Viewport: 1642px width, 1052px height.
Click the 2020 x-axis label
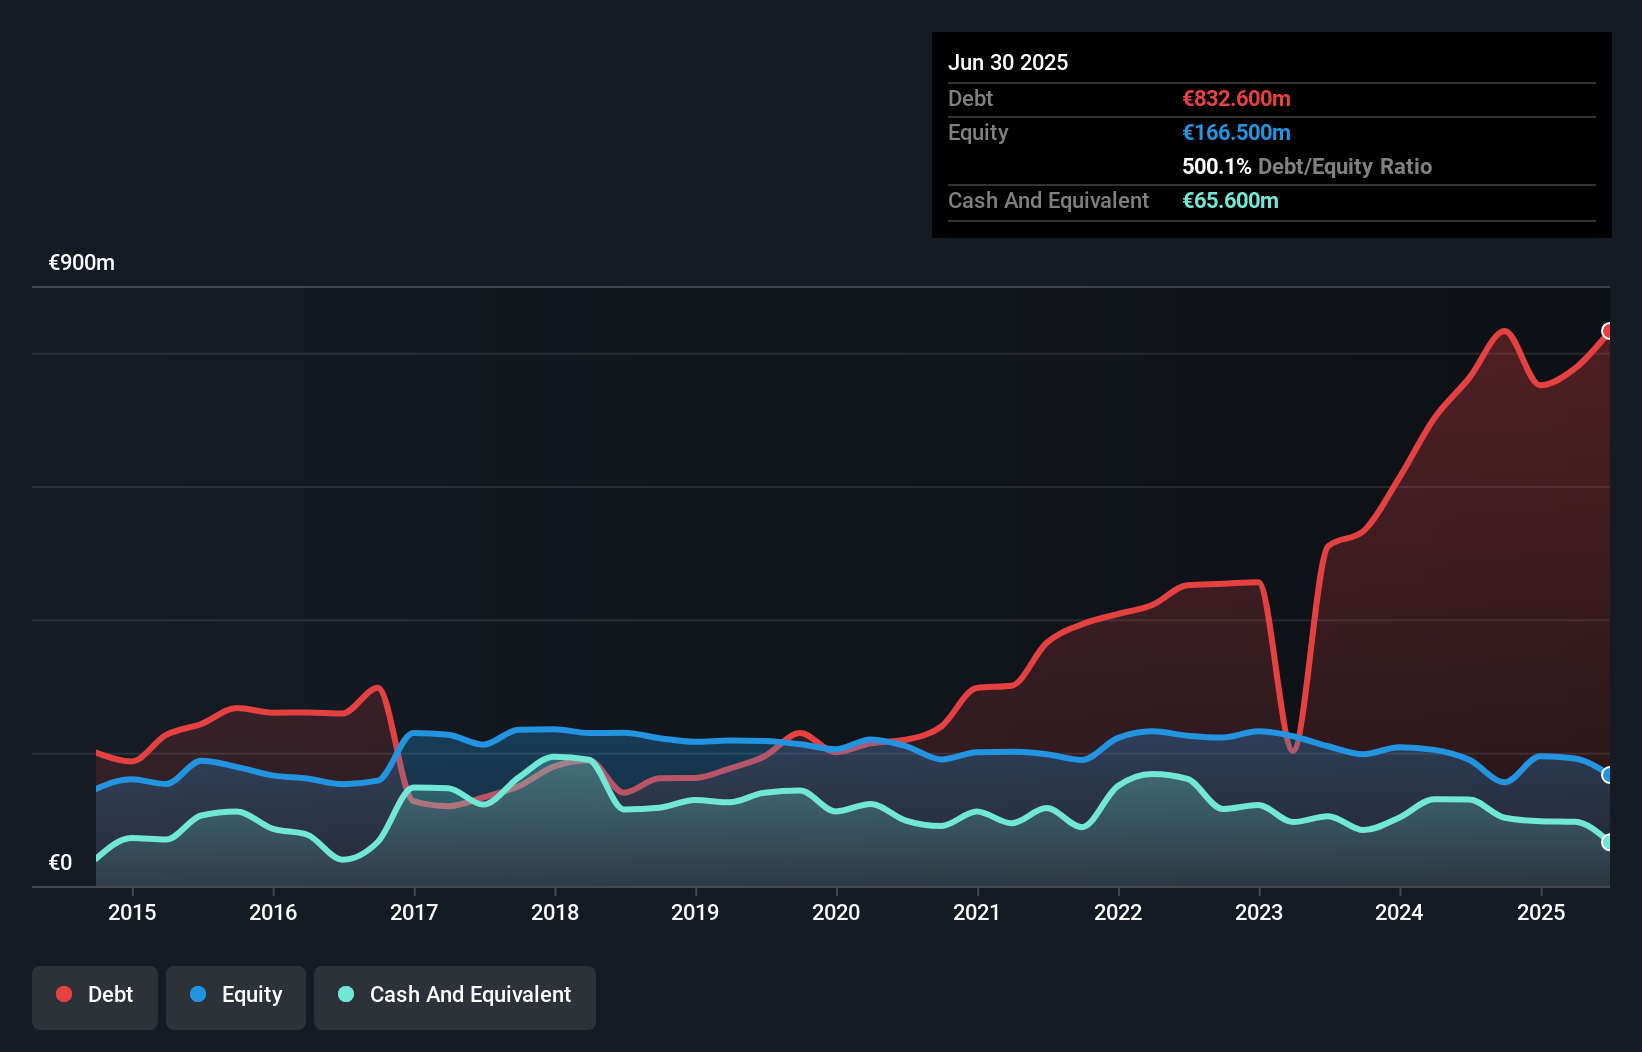click(x=836, y=912)
